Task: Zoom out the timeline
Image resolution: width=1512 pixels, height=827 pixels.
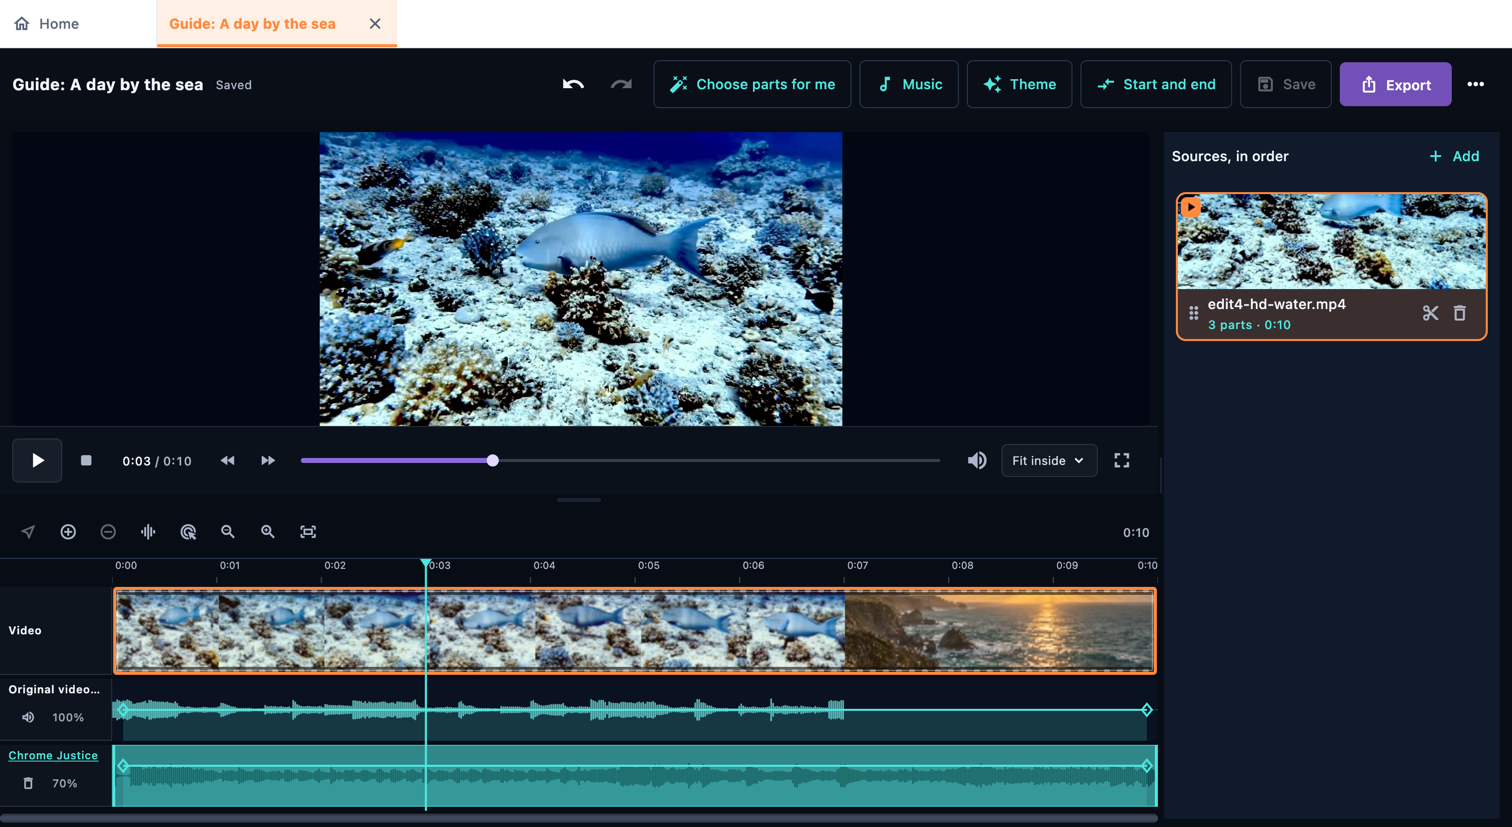Action: (x=228, y=532)
